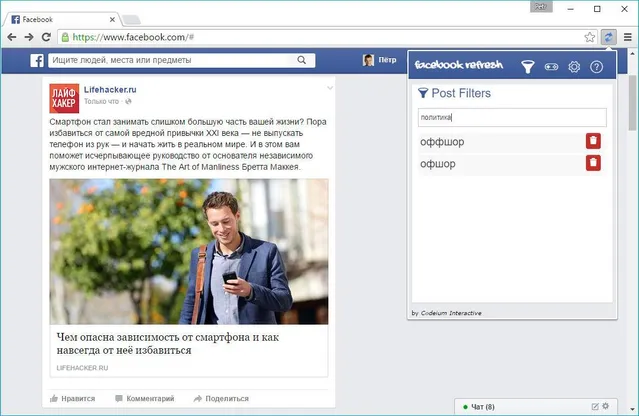Open the Facebook Refresh help icon
The height and width of the screenshot is (416, 639).
click(597, 67)
